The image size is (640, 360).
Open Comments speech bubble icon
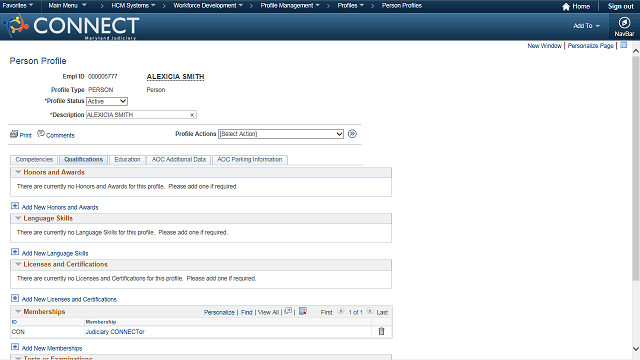[x=41, y=133]
